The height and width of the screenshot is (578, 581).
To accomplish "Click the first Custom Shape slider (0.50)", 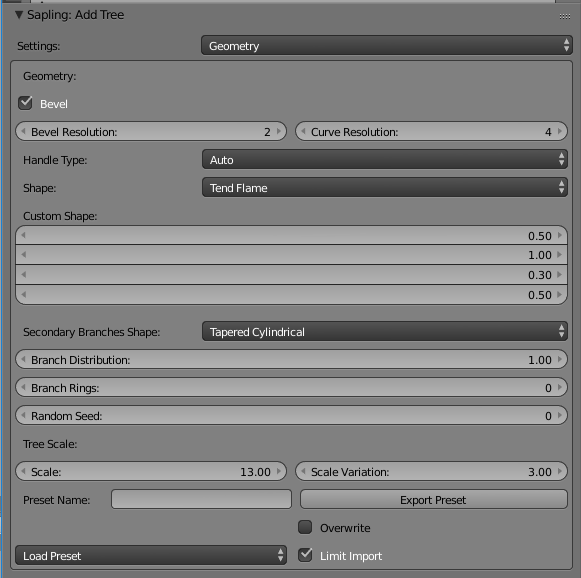I will pyautogui.click(x=291, y=235).
